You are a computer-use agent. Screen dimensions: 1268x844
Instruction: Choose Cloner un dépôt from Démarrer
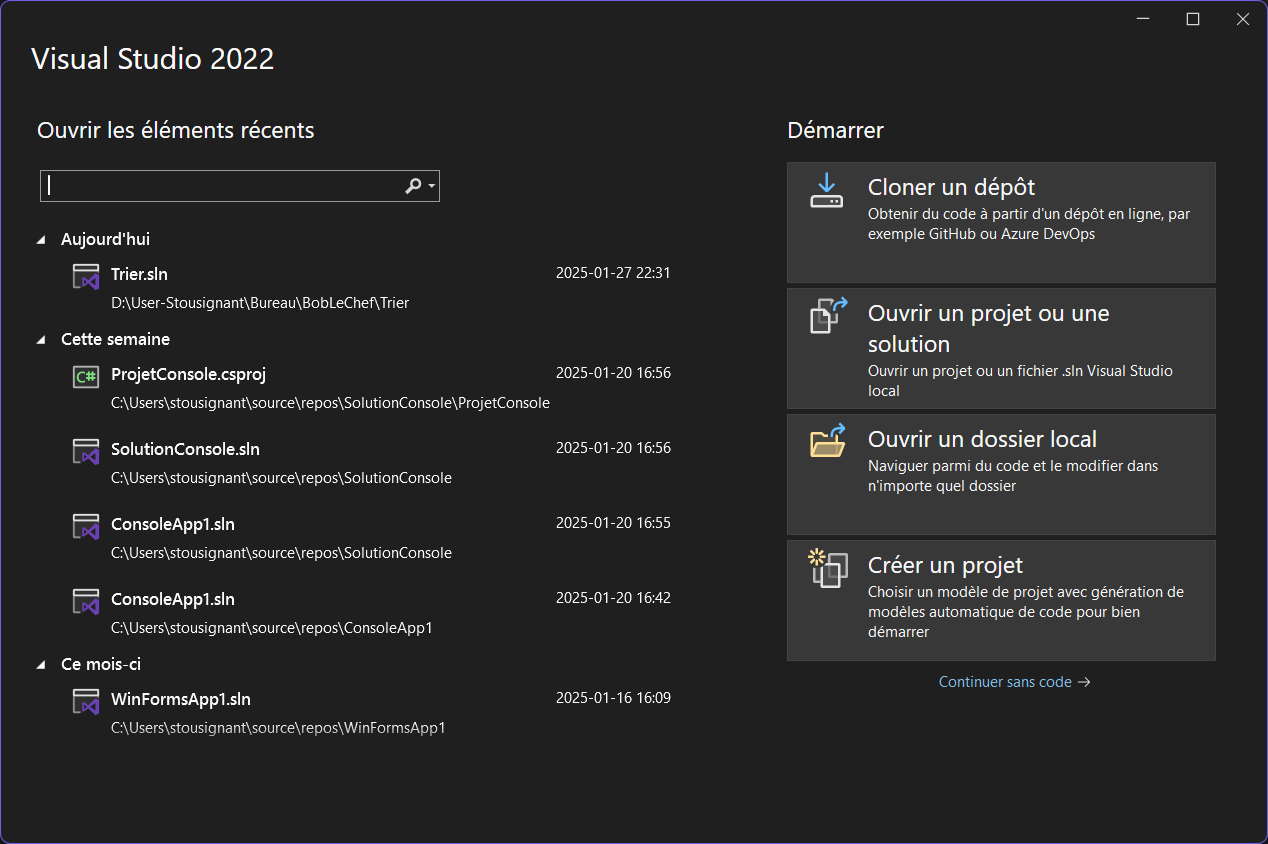1000,222
